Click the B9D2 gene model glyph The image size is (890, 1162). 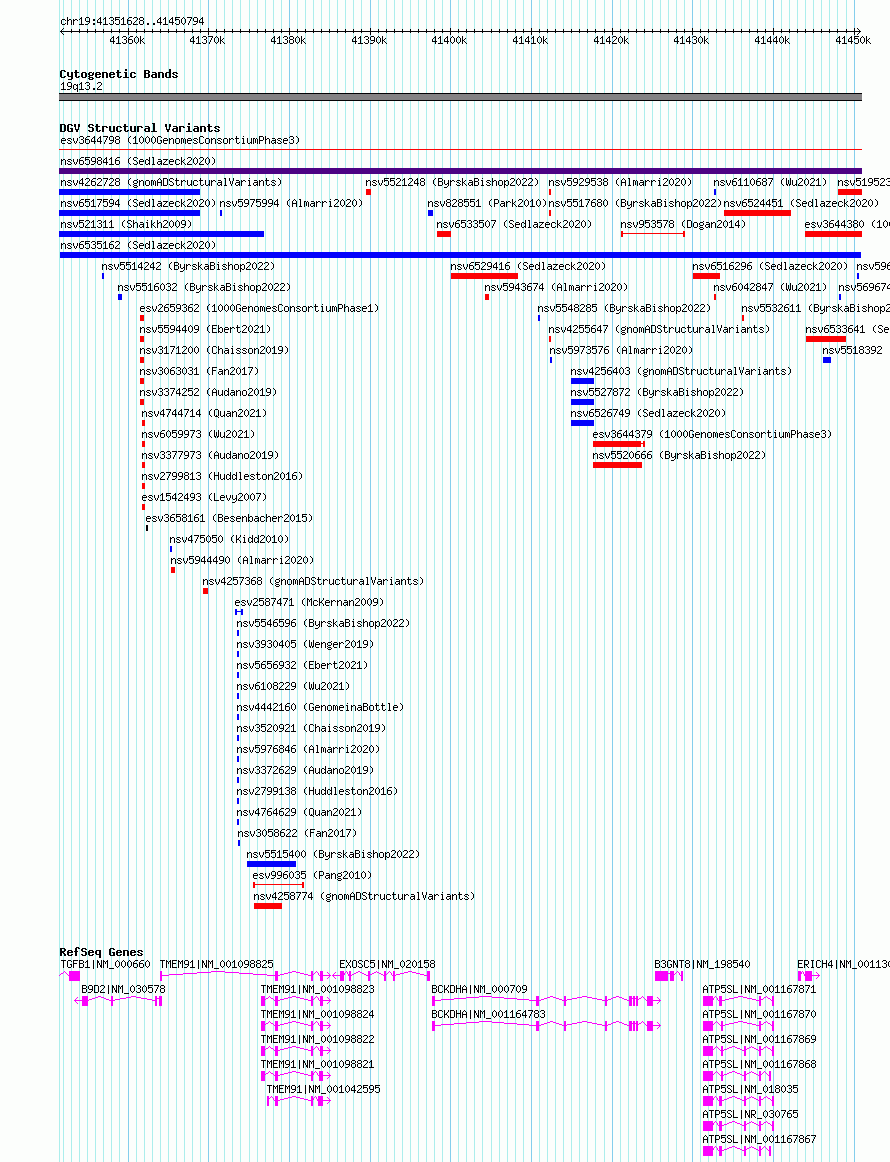119,1001
